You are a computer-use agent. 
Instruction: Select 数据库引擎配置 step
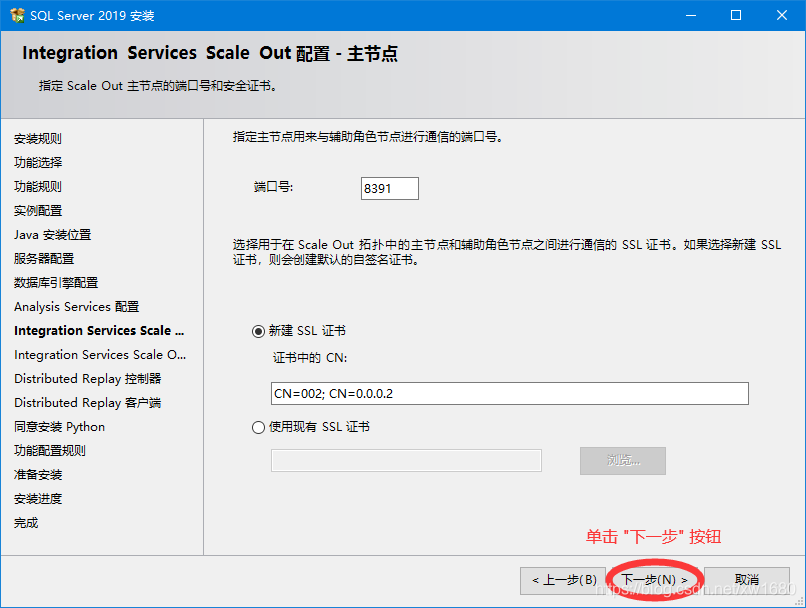coord(56,283)
